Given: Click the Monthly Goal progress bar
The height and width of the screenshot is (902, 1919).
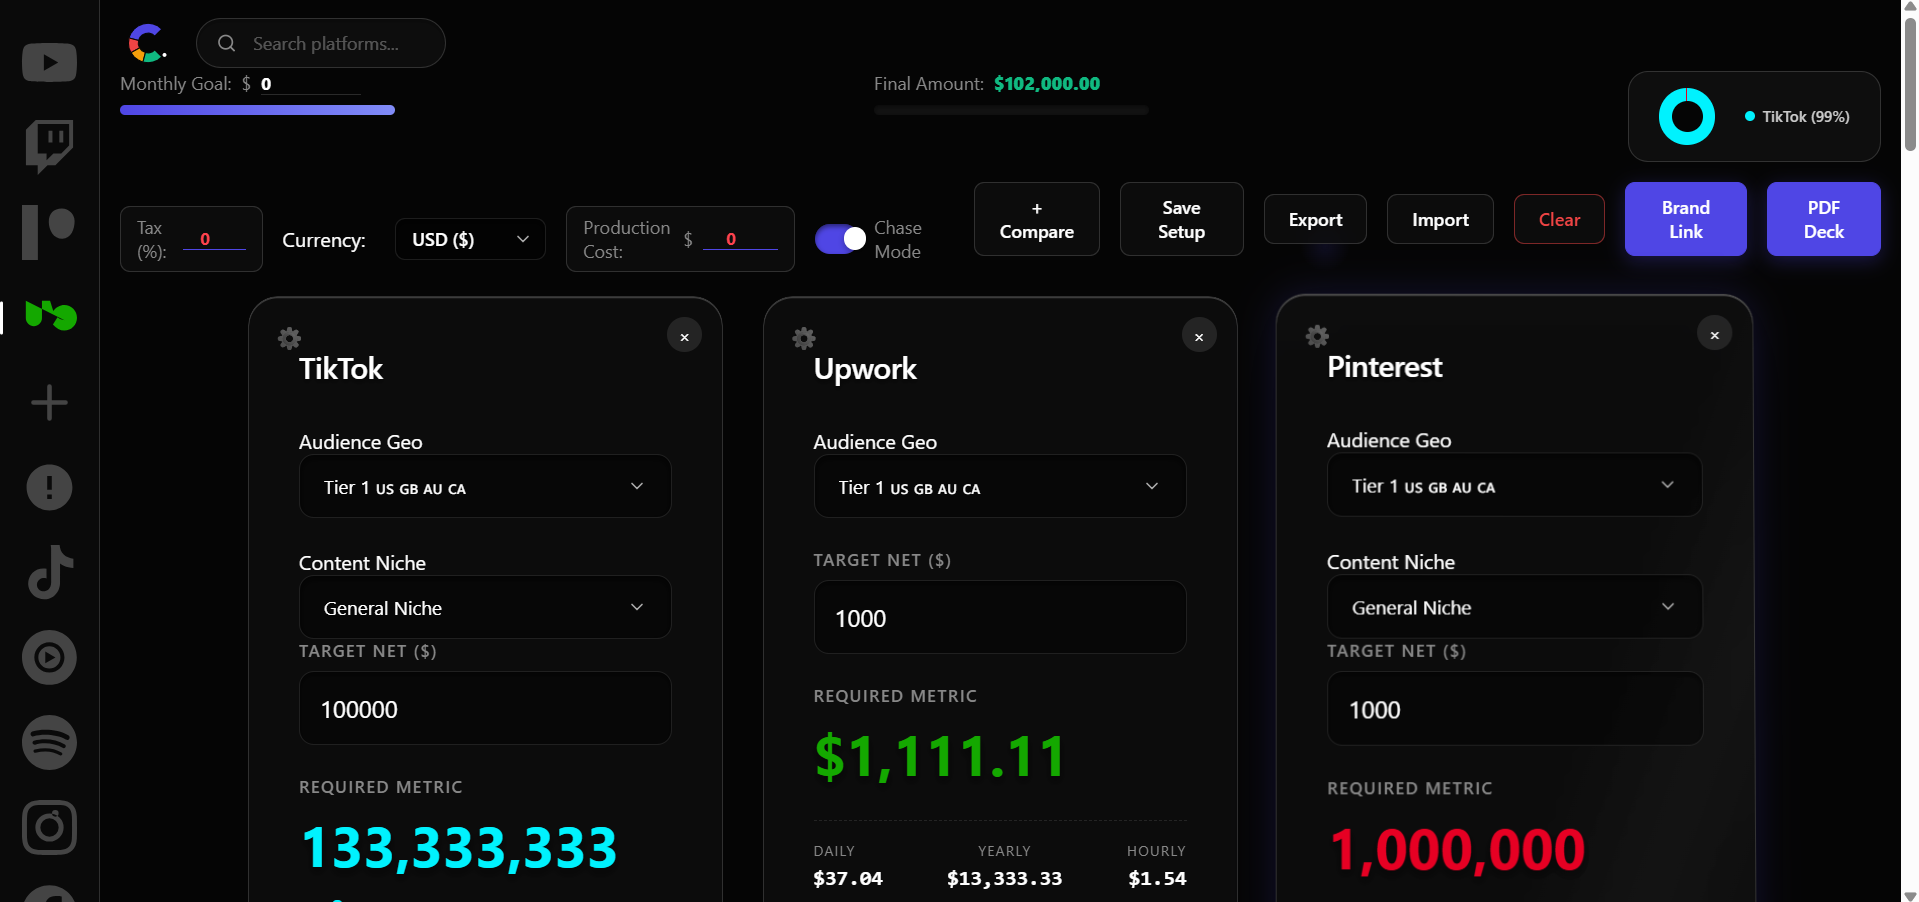Looking at the screenshot, I should pos(257,110).
